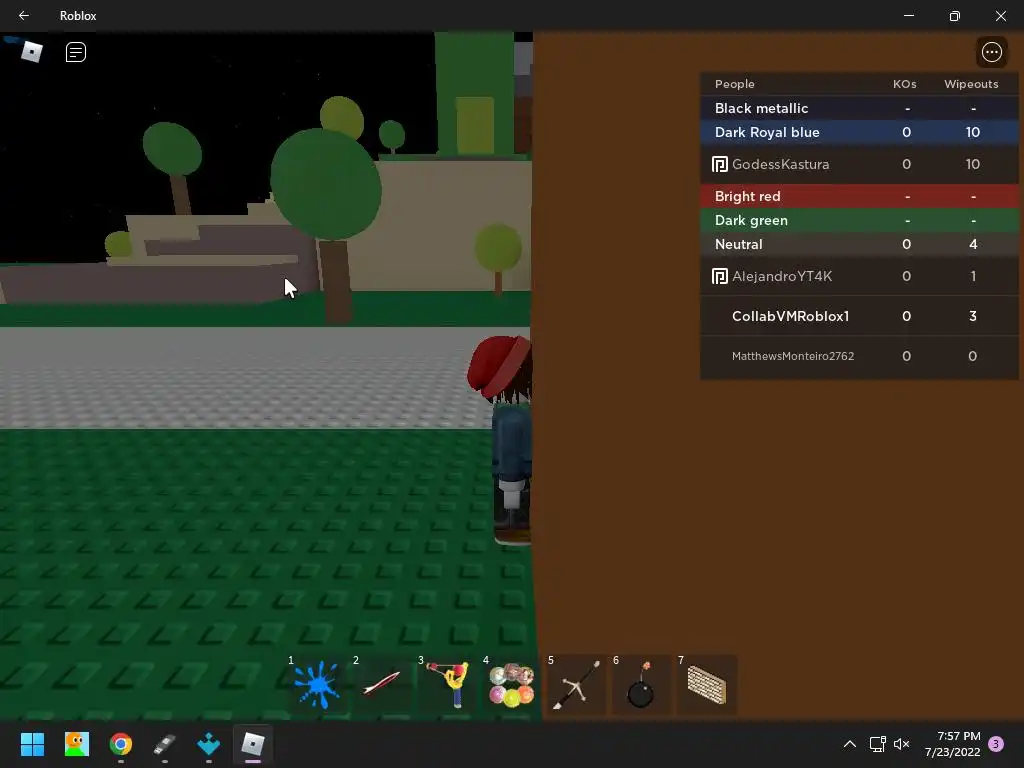Open the three-dots options button
The image size is (1024, 768).
(991, 52)
